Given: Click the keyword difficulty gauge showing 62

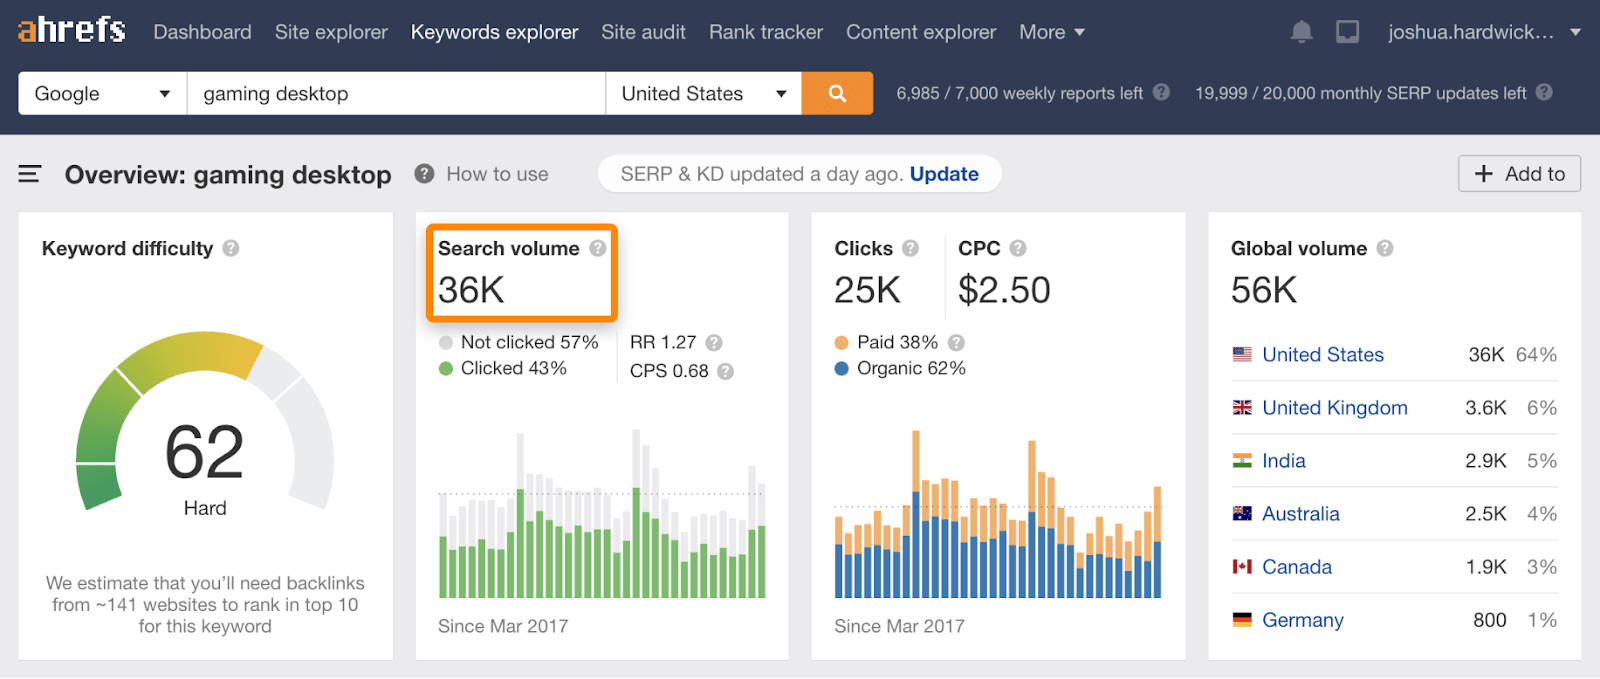Looking at the screenshot, I should [205, 421].
